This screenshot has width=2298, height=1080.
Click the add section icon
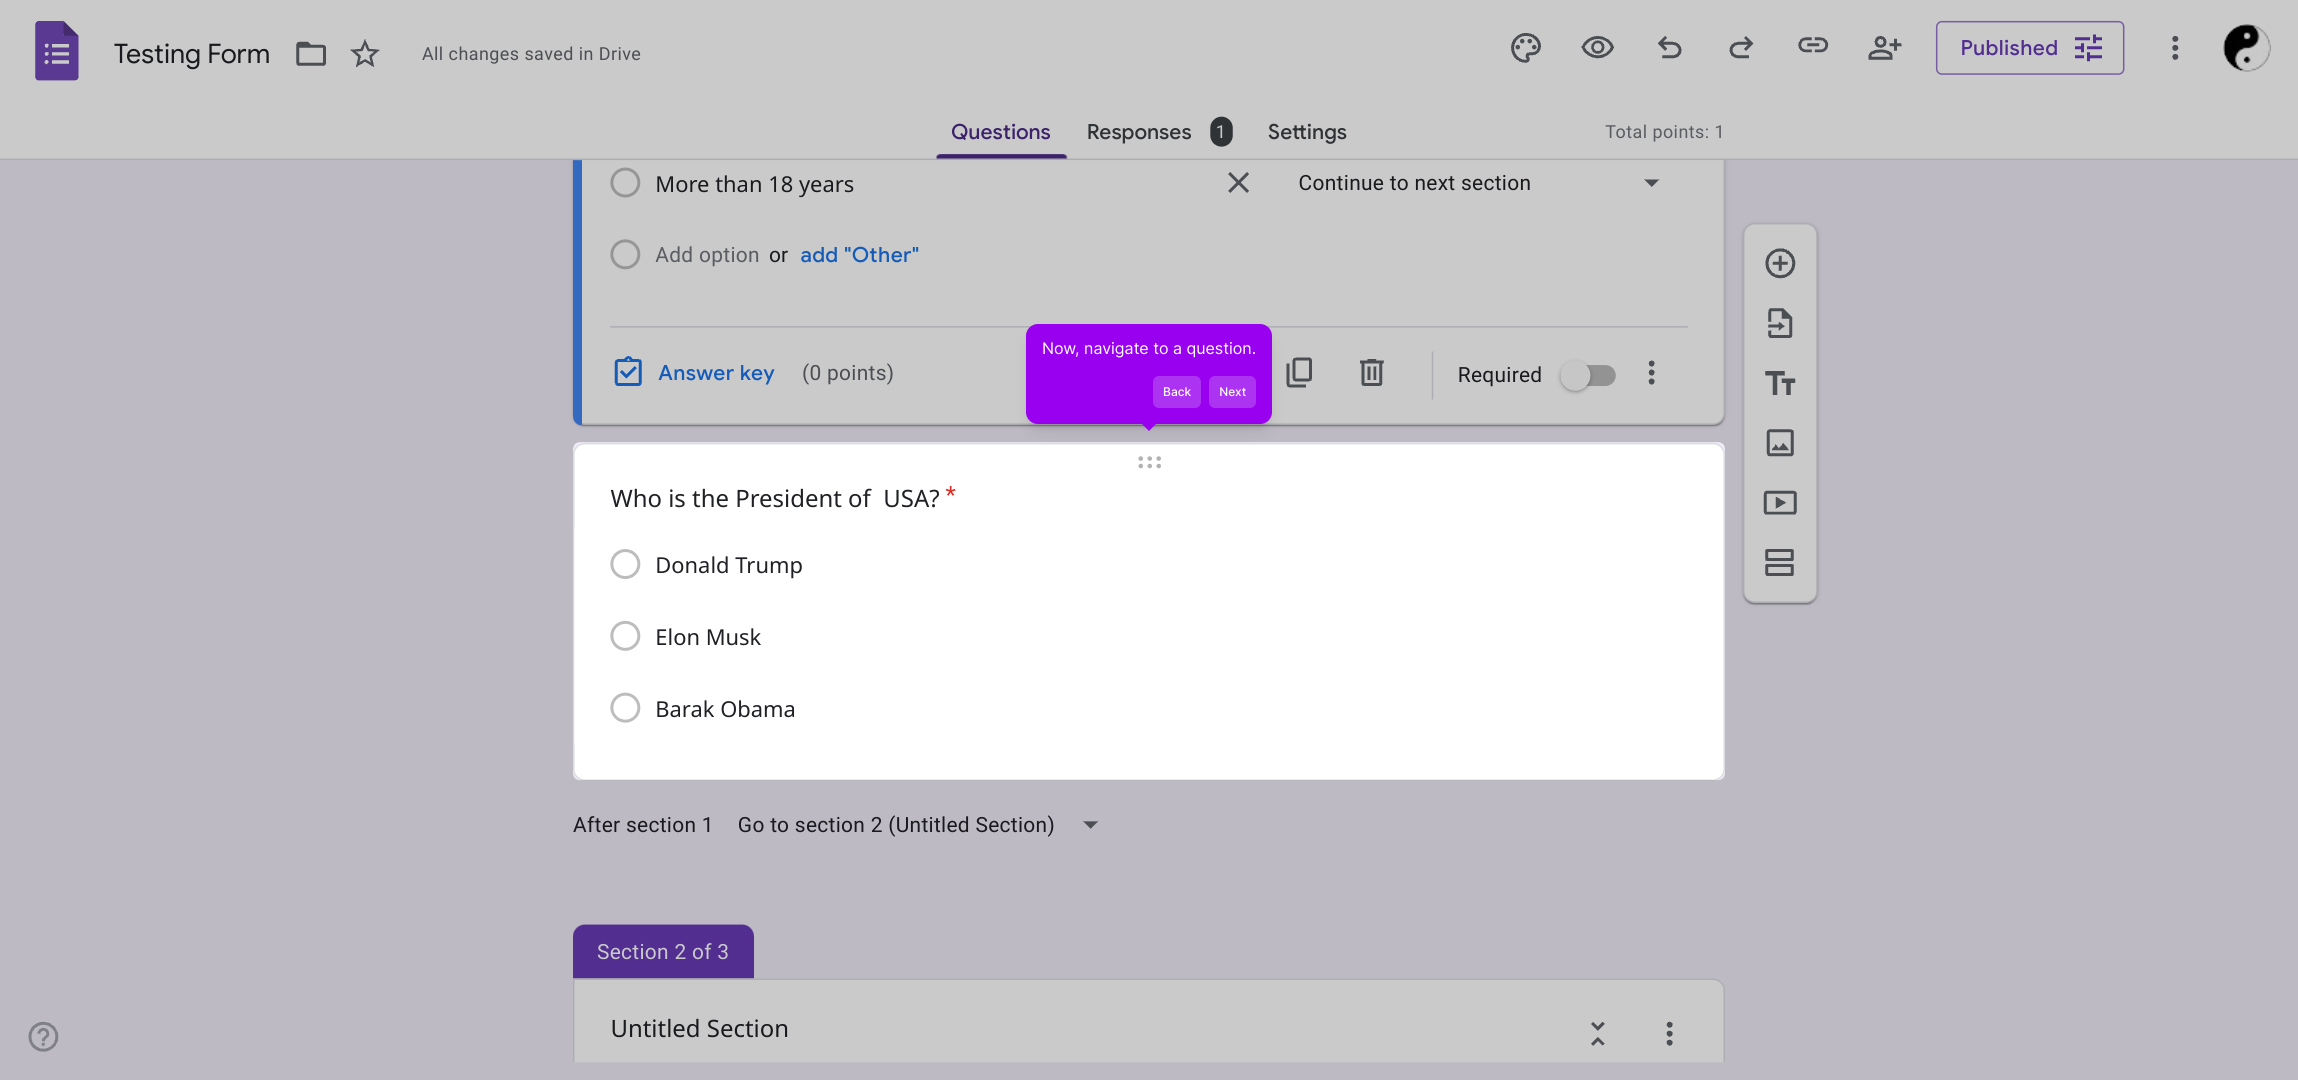click(x=1779, y=562)
